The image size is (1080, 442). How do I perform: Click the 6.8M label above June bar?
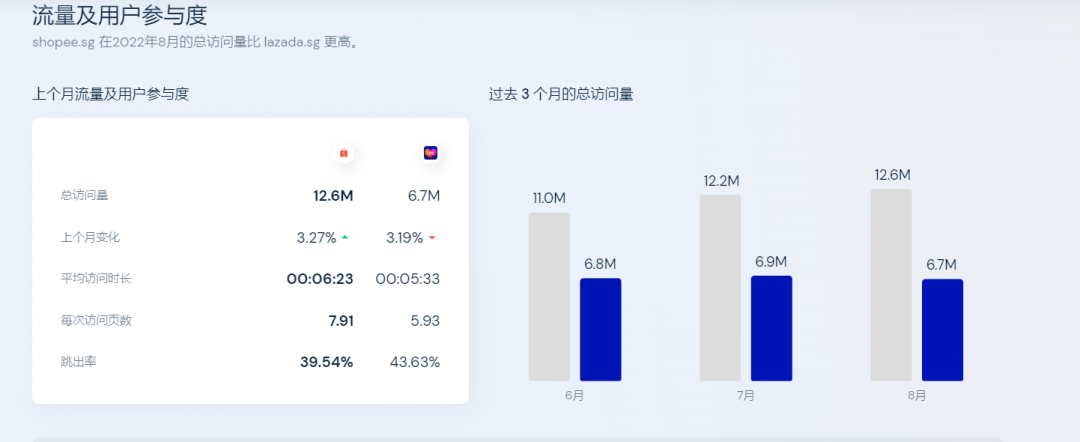[601, 264]
